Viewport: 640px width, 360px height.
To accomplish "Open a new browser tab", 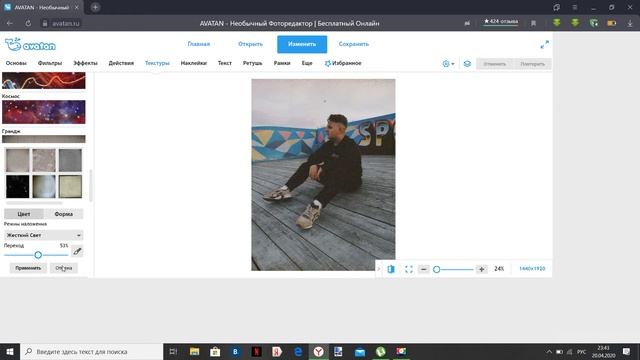I will [x=95, y=7].
